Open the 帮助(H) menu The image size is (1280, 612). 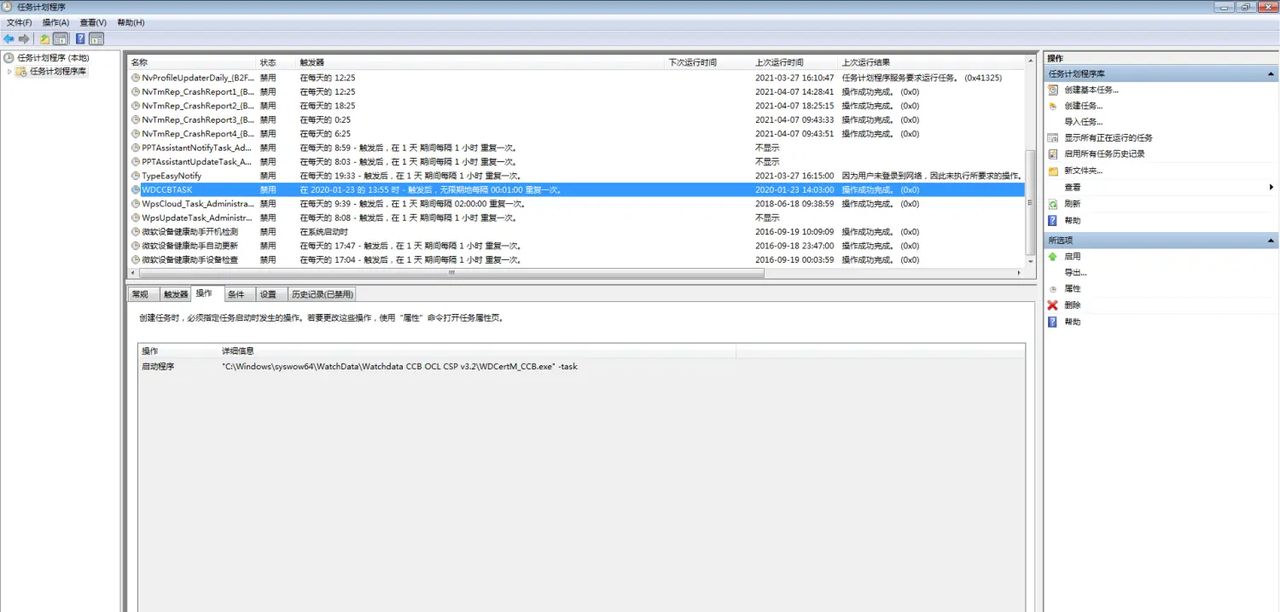click(x=131, y=22)
